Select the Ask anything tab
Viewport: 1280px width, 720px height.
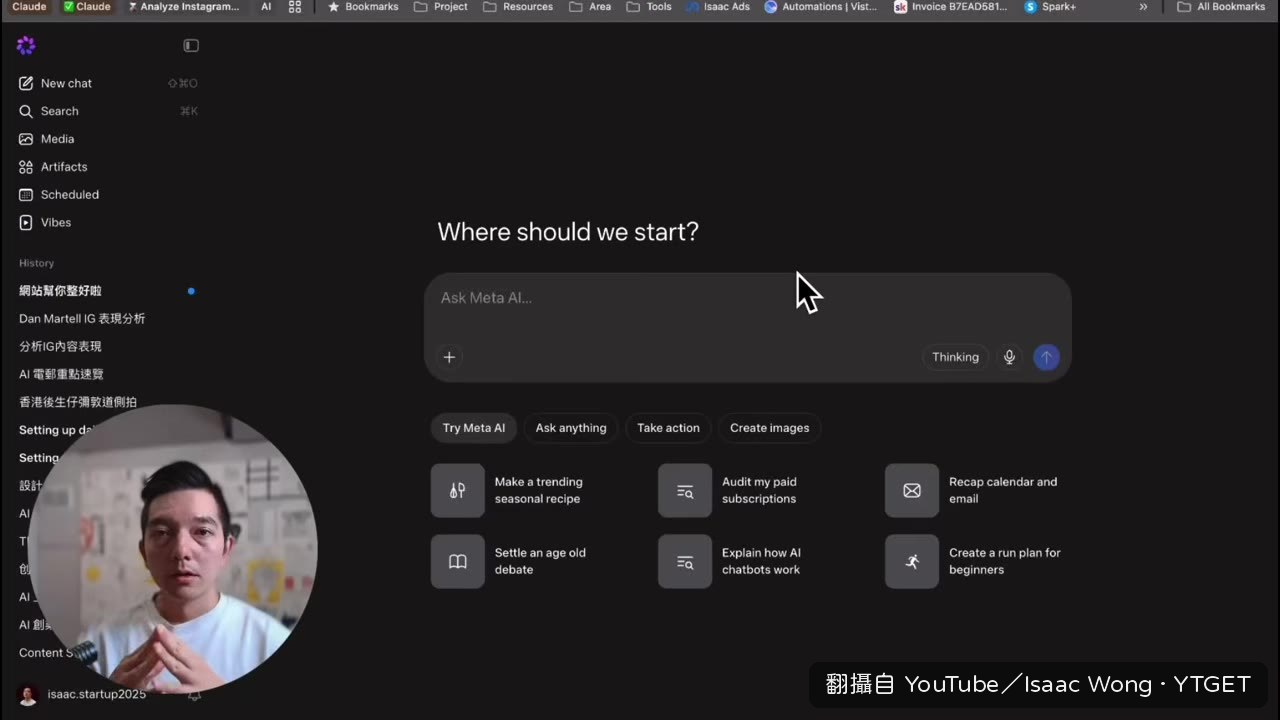(x=571, y=428)
